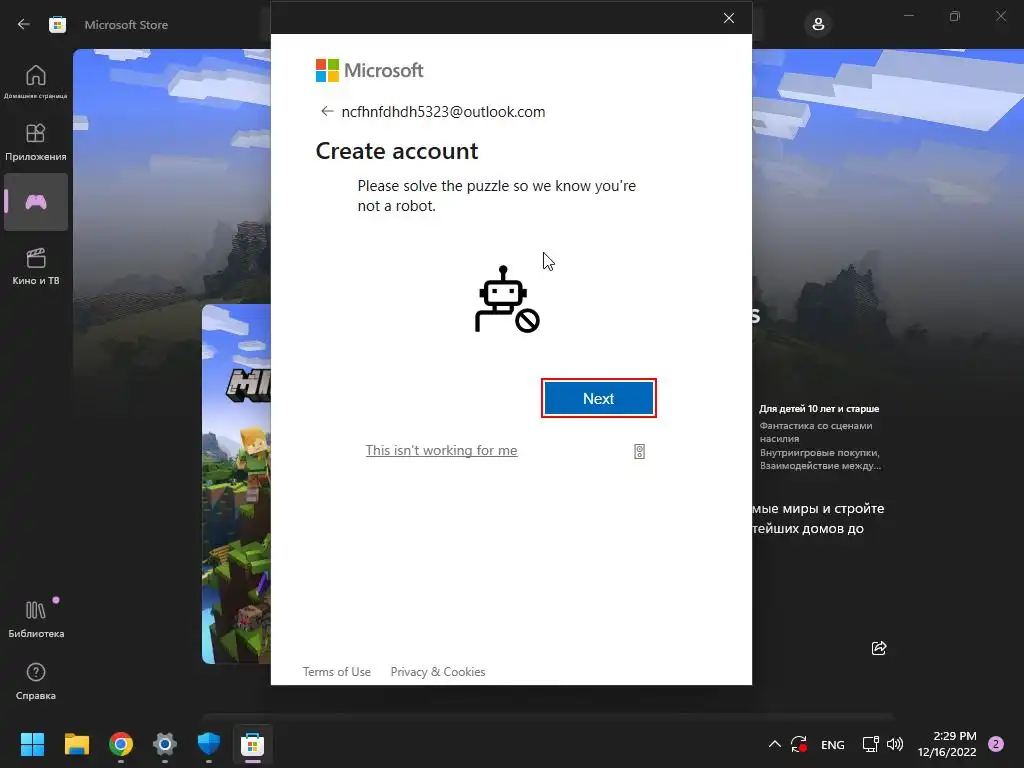Open File Explorer from taskbar
1024x768 pixels.
[x=76, y=744]
